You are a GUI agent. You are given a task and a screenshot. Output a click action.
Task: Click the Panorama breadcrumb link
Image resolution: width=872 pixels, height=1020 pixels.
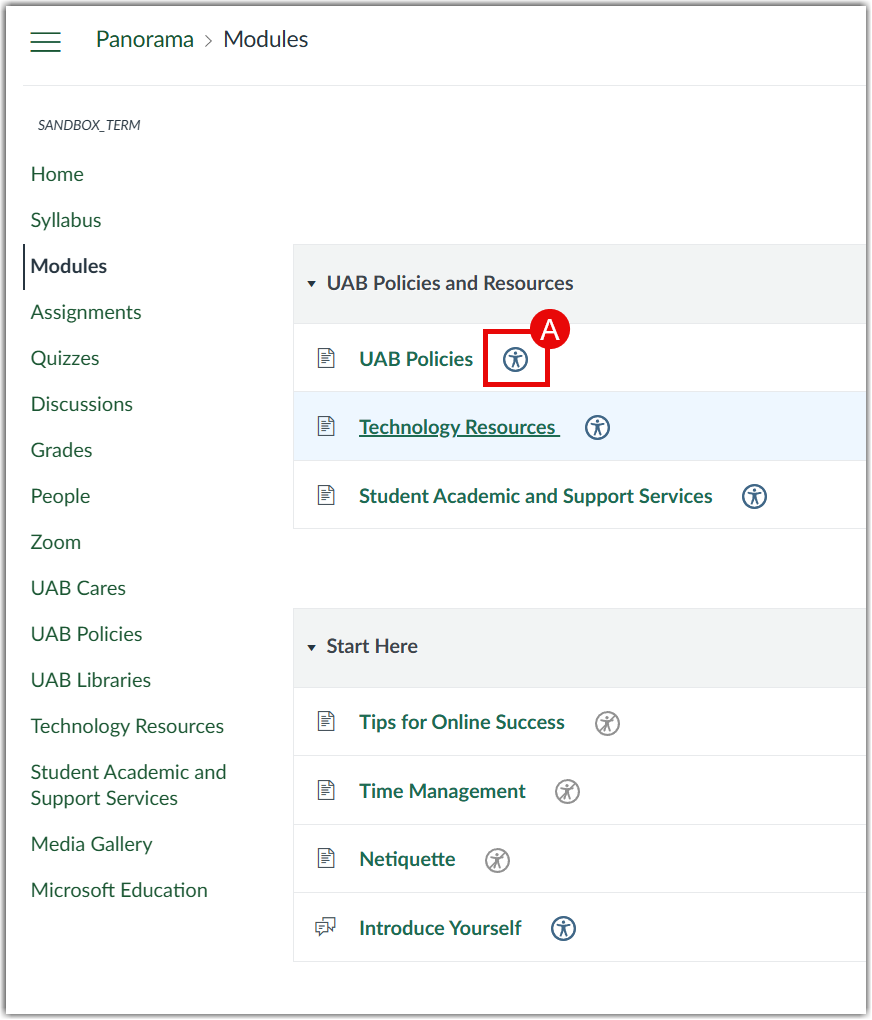[144, 39]
